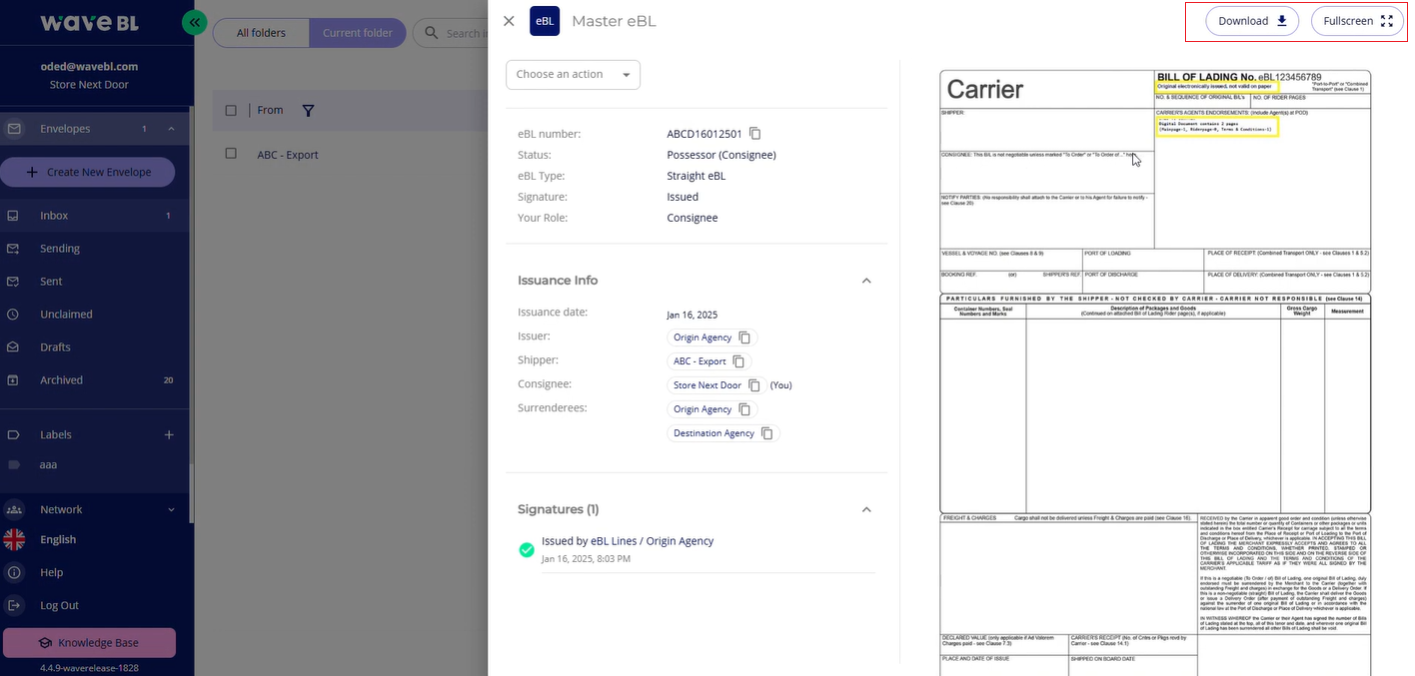Collapse the left sidebar with arrow button

click(x=195, y=22)
